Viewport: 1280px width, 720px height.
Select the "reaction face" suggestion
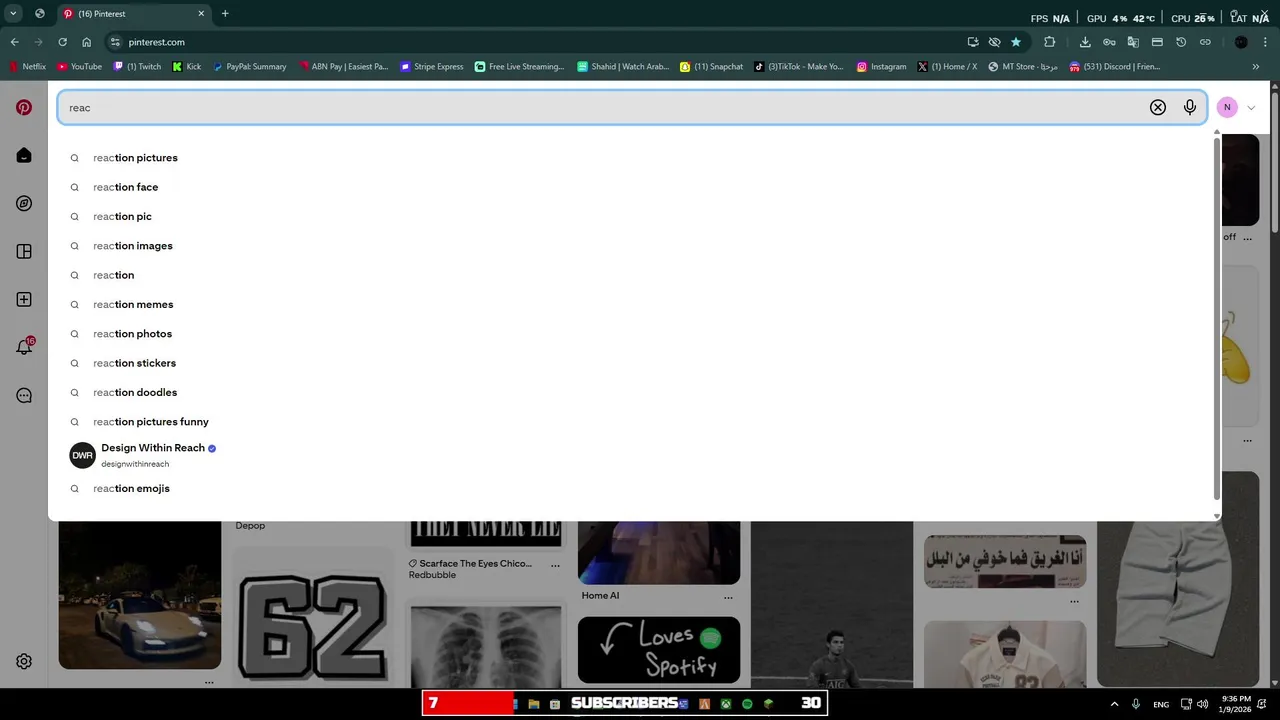125,187
